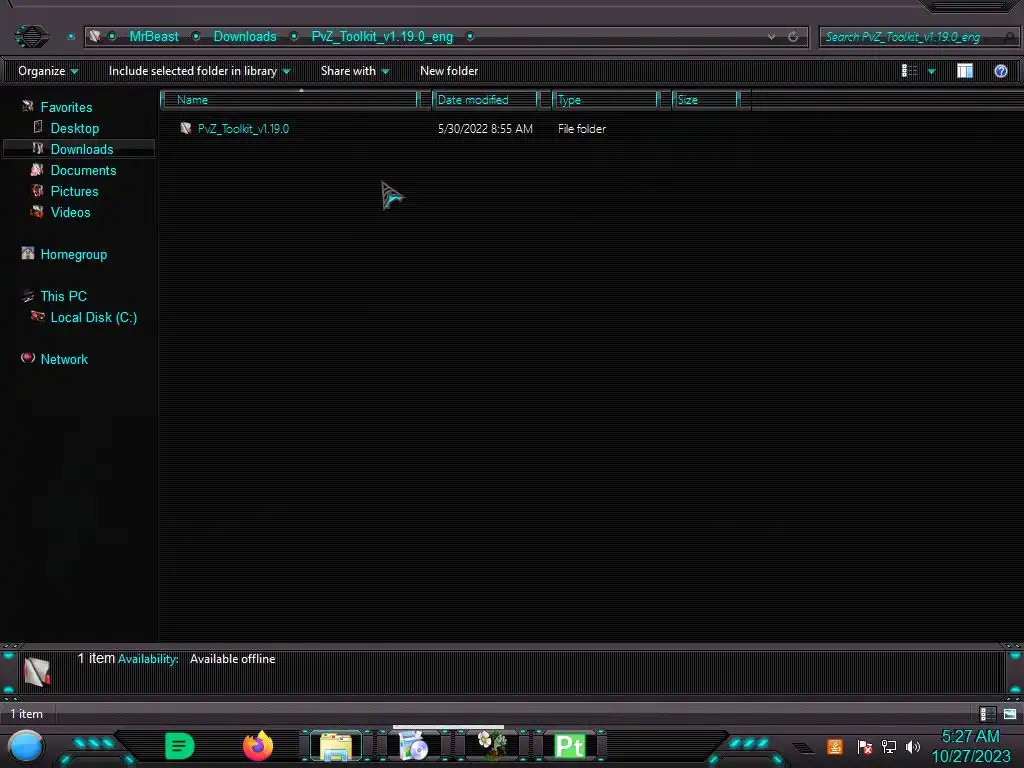
Task: Click the details pane folder thumbnail
Action: [37, 671]
